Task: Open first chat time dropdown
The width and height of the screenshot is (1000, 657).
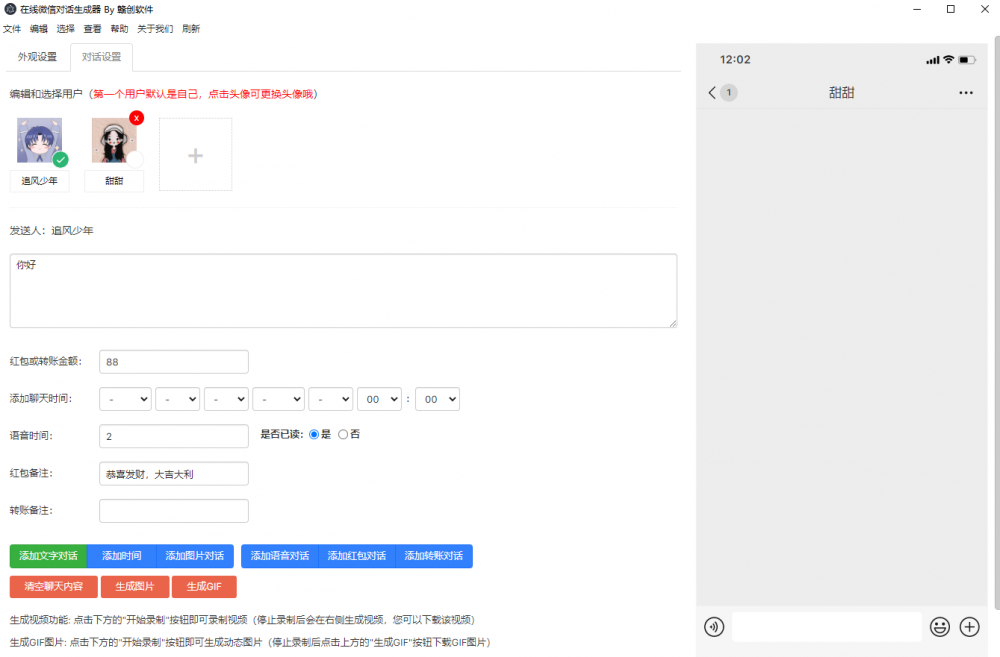Action: (126, 399)
